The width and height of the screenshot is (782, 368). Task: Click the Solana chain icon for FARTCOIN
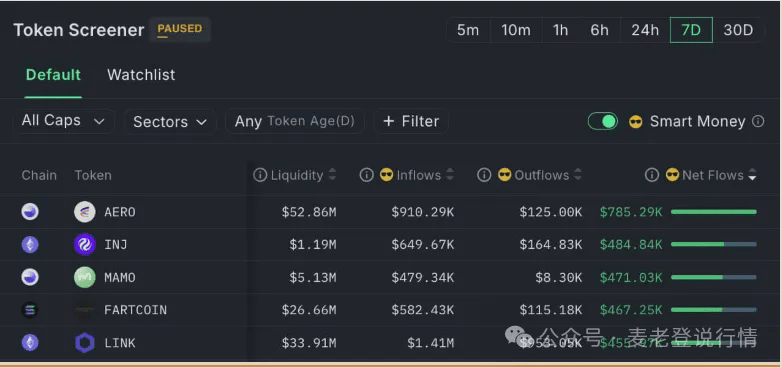pos(30,310)
